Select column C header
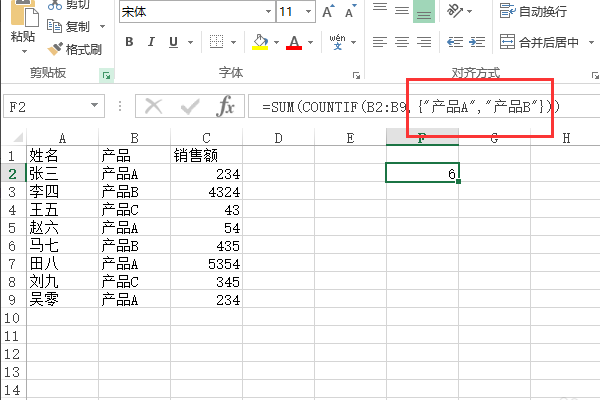 206,138
